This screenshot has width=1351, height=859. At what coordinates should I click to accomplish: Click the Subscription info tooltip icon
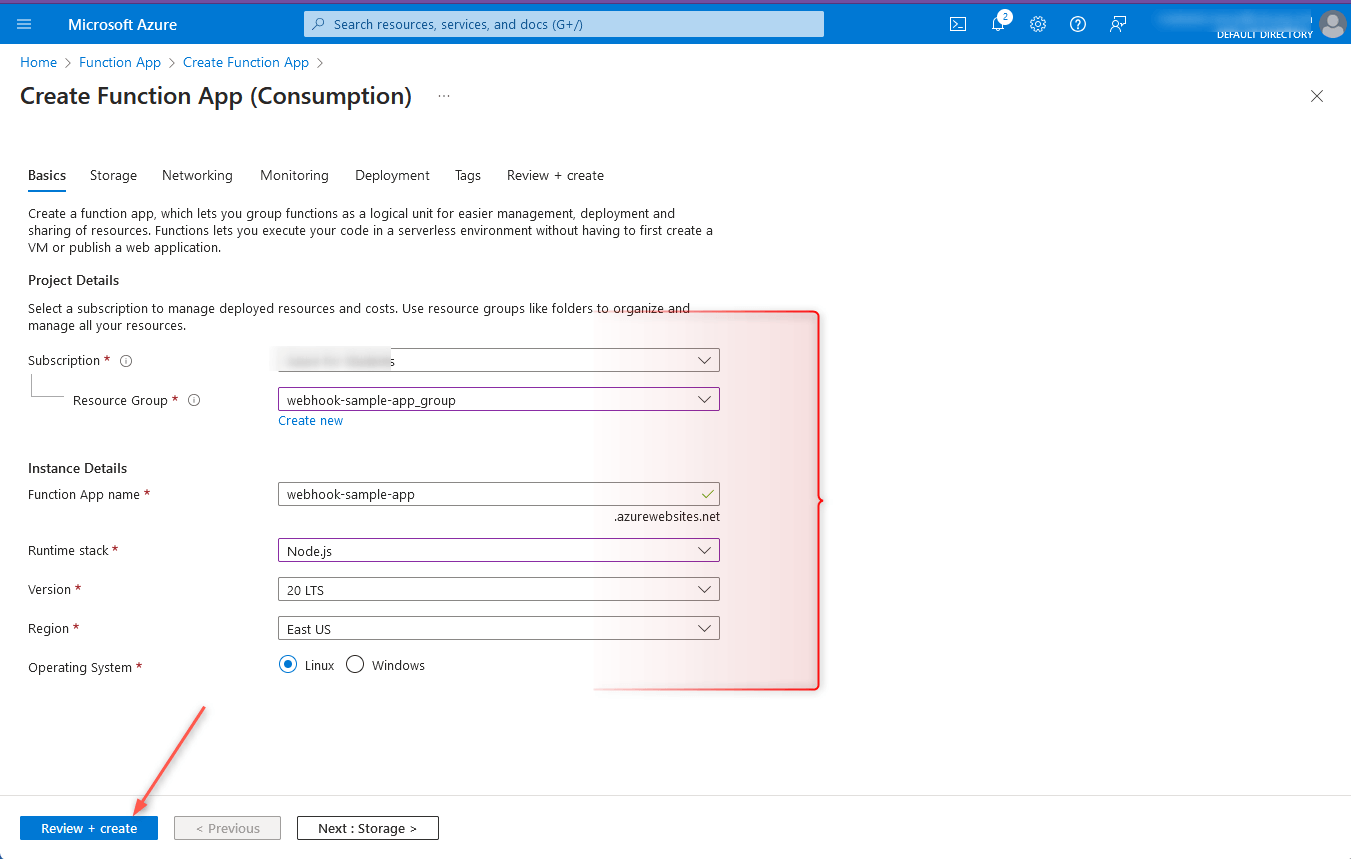(125, 361)
